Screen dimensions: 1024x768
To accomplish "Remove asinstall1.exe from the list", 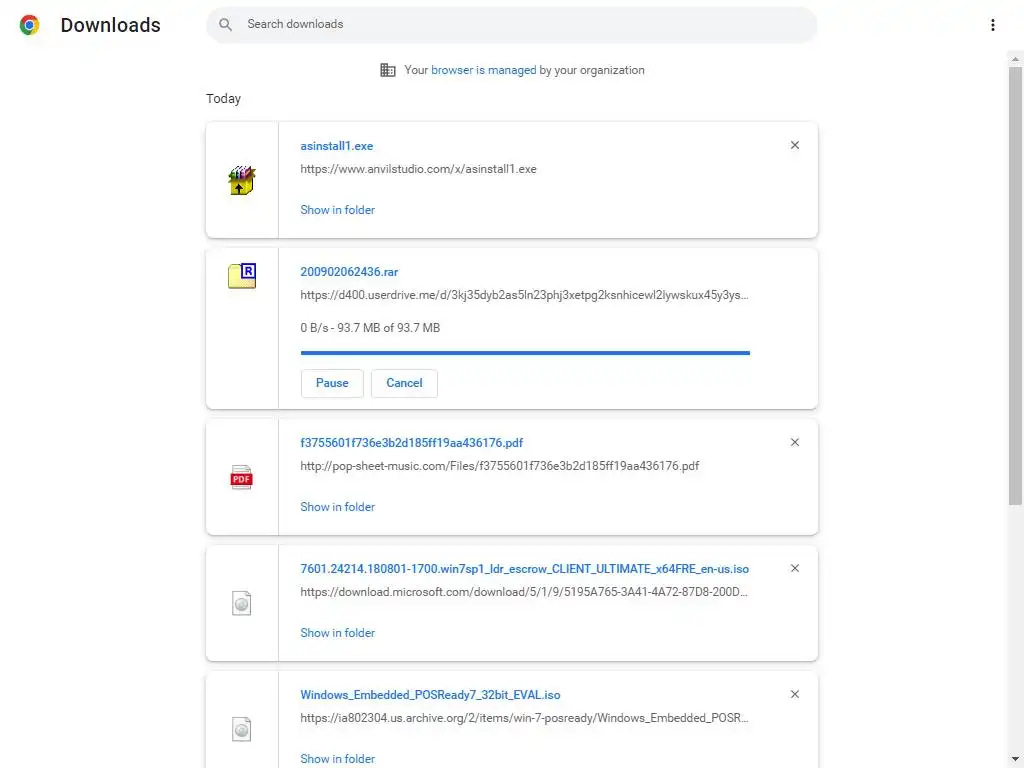I will 795,145.
